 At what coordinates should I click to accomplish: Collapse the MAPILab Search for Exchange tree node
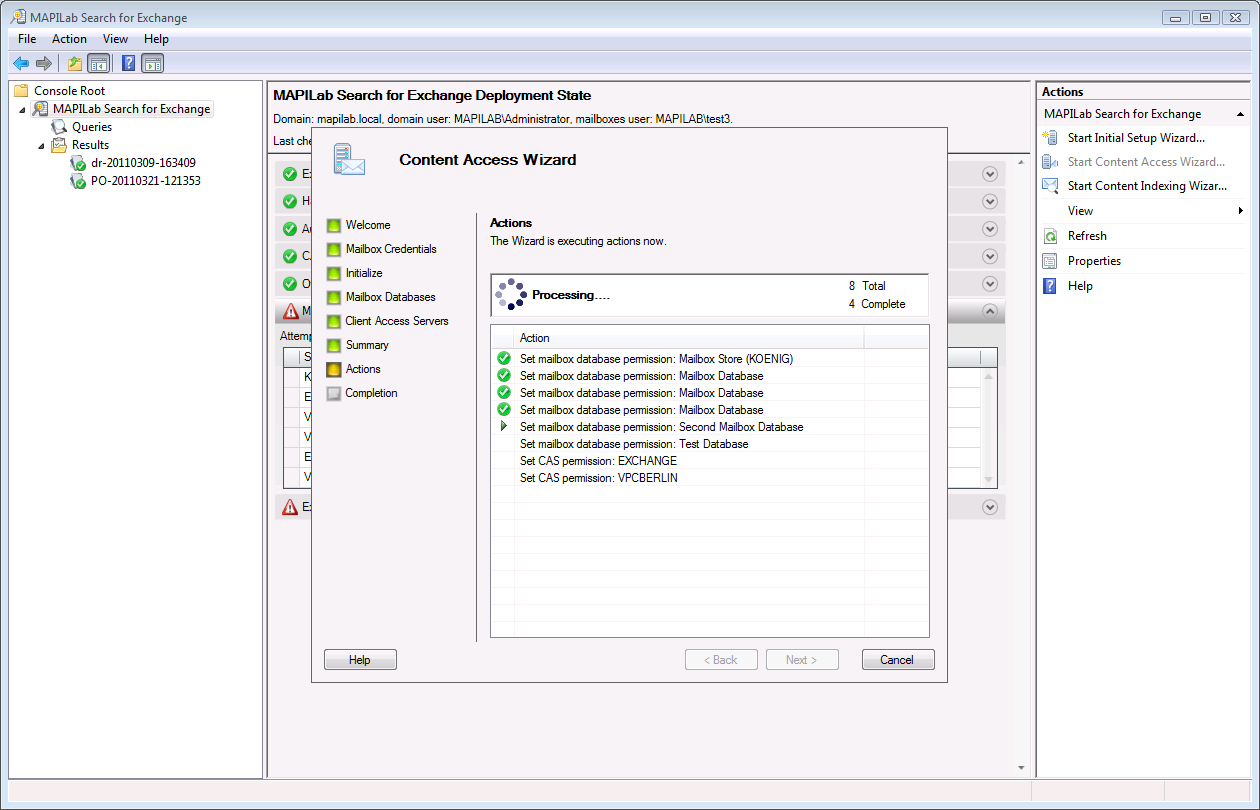pos(23,109)
